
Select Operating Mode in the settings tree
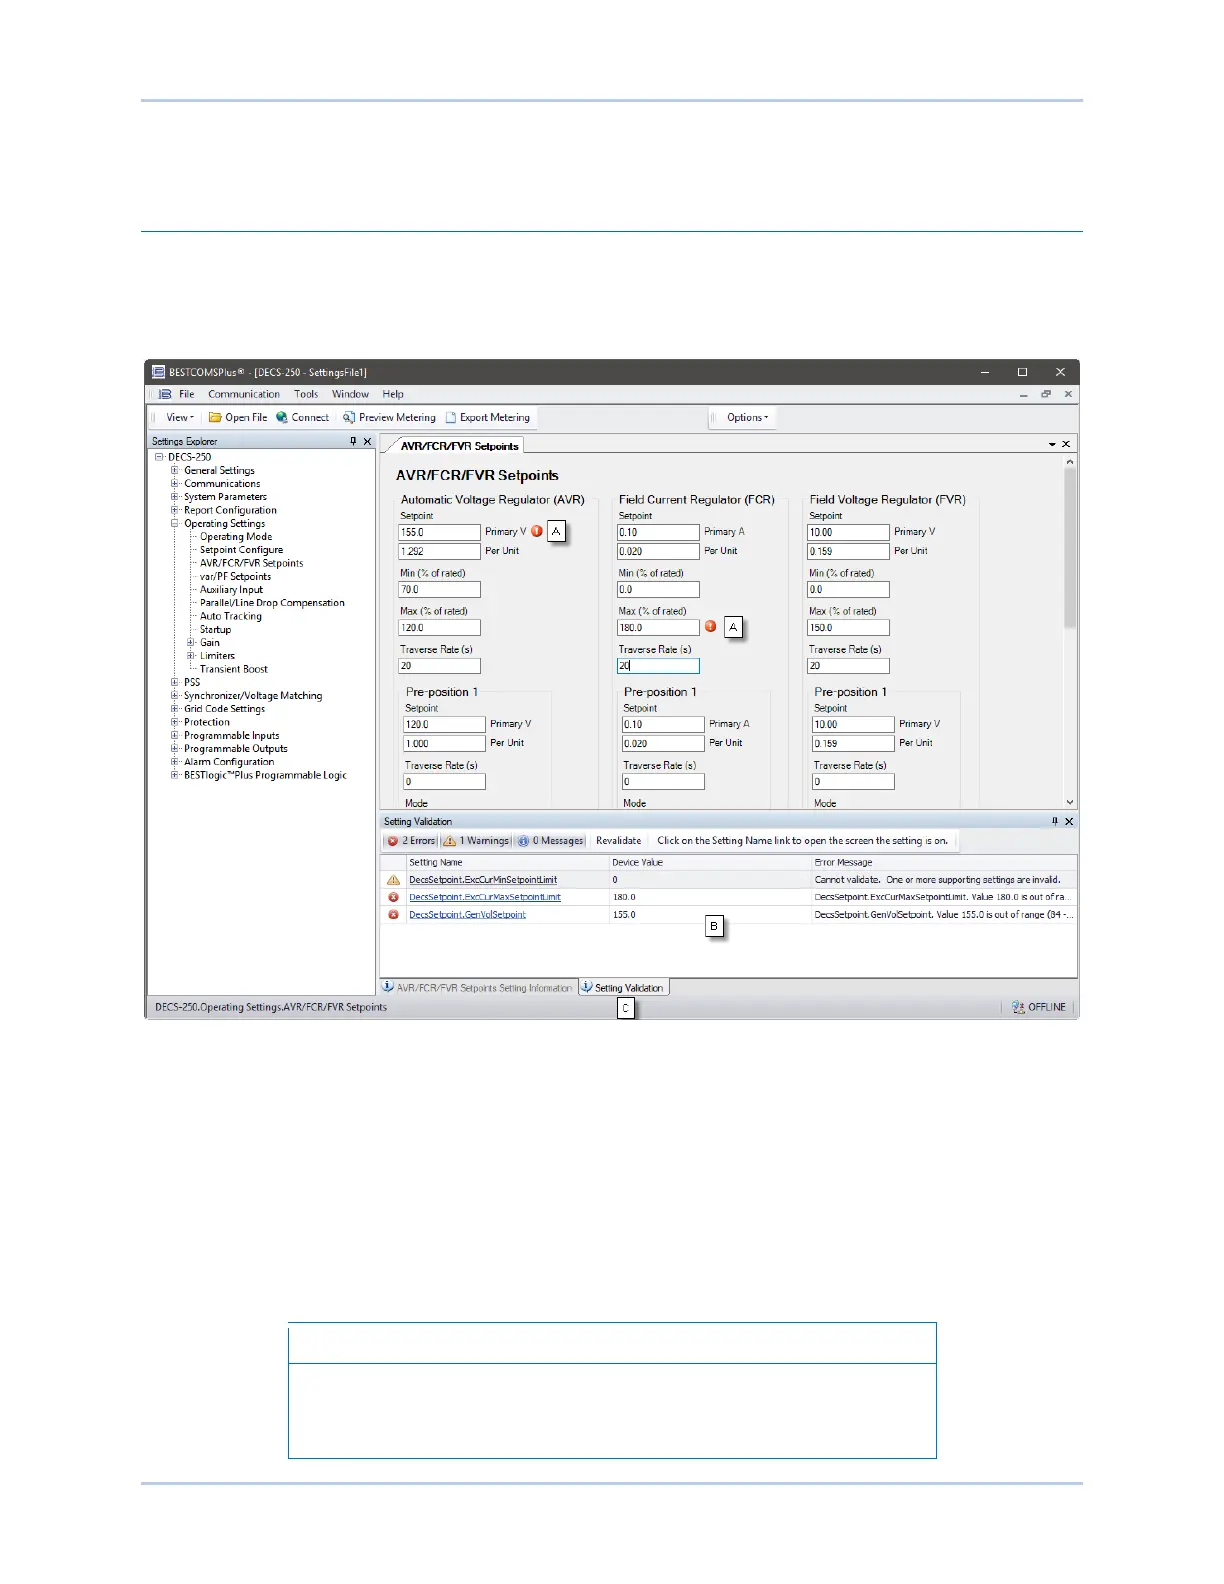(x=236, y=537)
